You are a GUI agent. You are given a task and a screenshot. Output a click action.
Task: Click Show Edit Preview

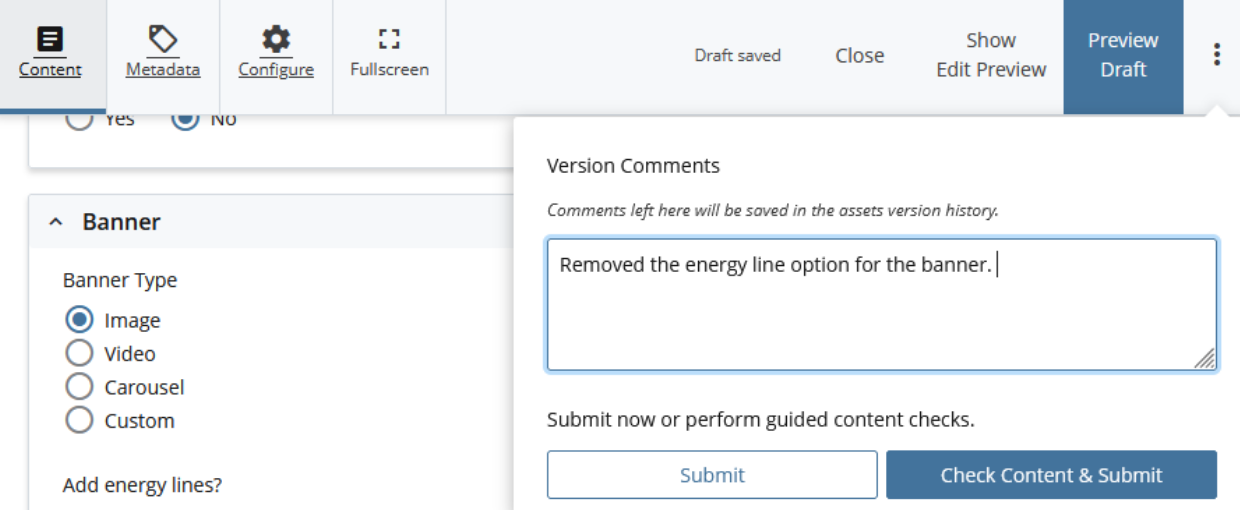pos(991,55)
